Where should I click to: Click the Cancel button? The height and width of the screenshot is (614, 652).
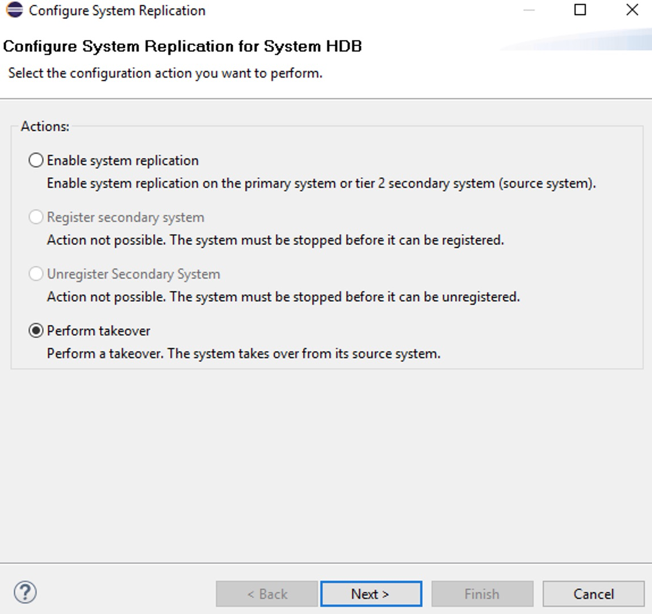tap(593, 594)
